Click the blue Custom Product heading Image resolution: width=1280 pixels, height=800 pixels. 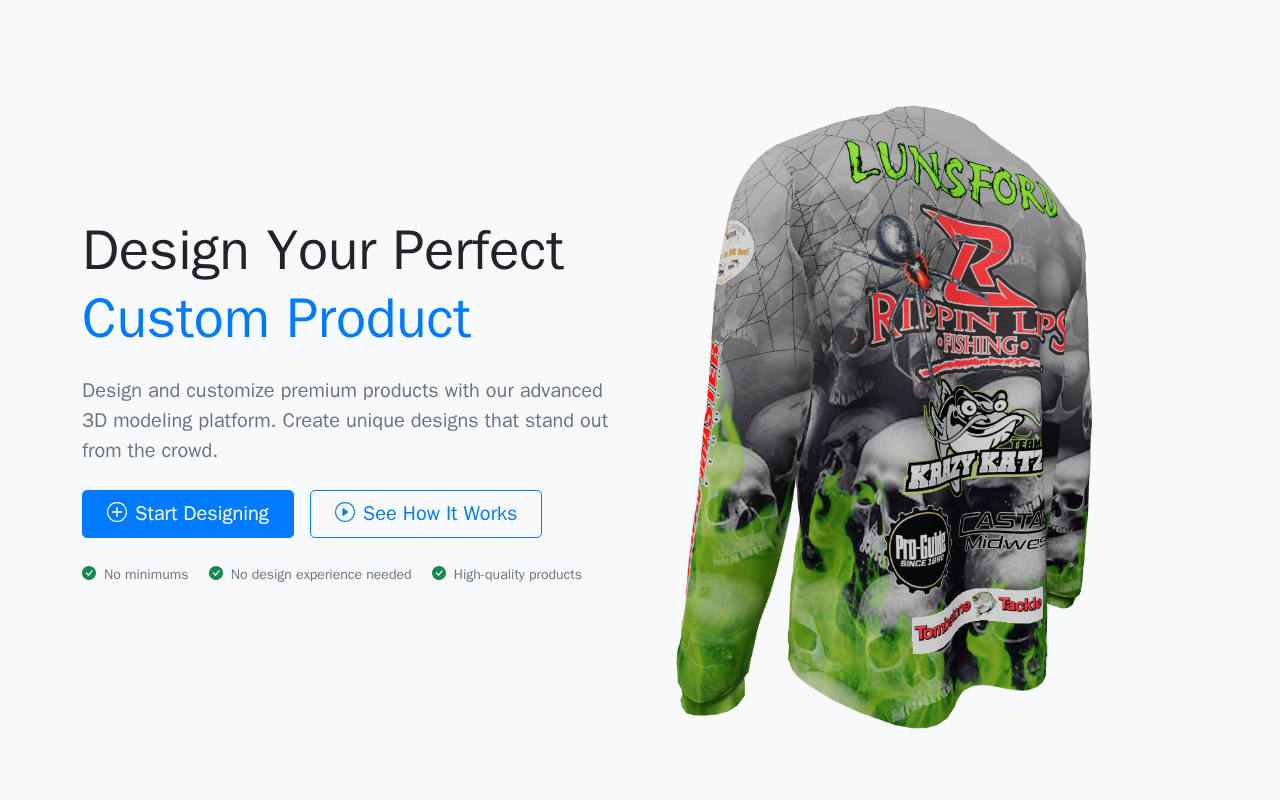277,318
